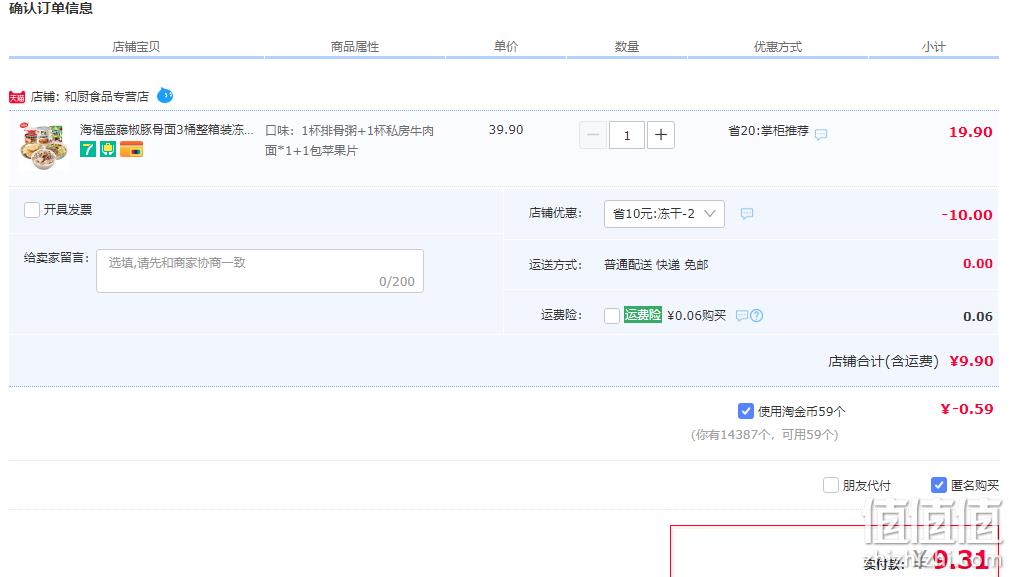Click the shipping fee amount 0.00

coord(978,263)
